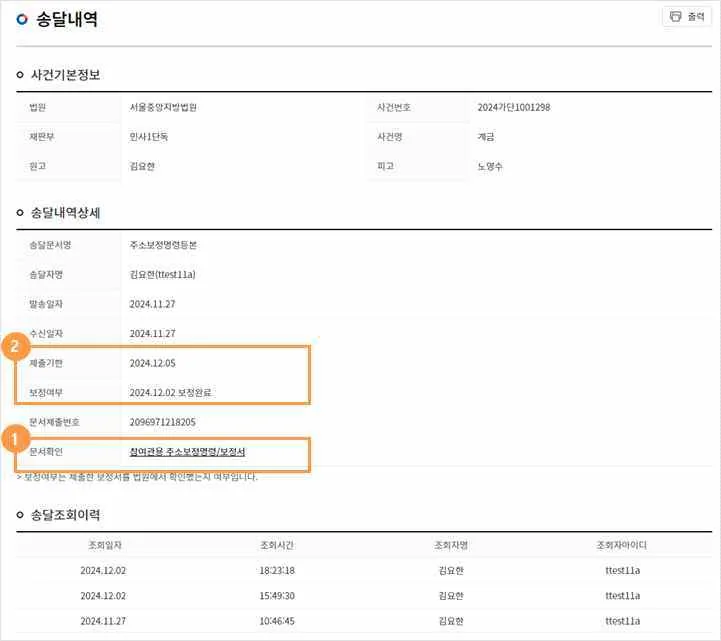Click defendant name 노영수

(490, 166)
